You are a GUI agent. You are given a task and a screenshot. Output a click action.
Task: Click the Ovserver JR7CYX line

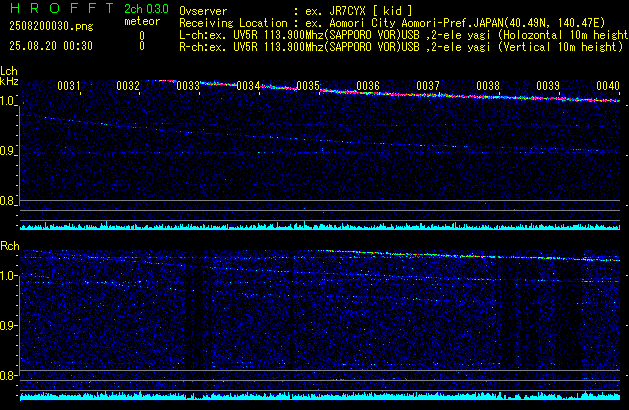coord(296,11)
